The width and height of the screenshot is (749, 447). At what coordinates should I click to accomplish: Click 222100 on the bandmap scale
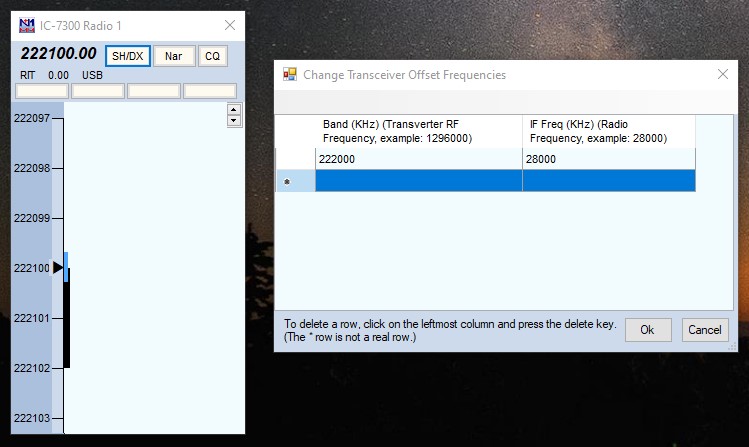pyautogui.click(x=32, y=268)
